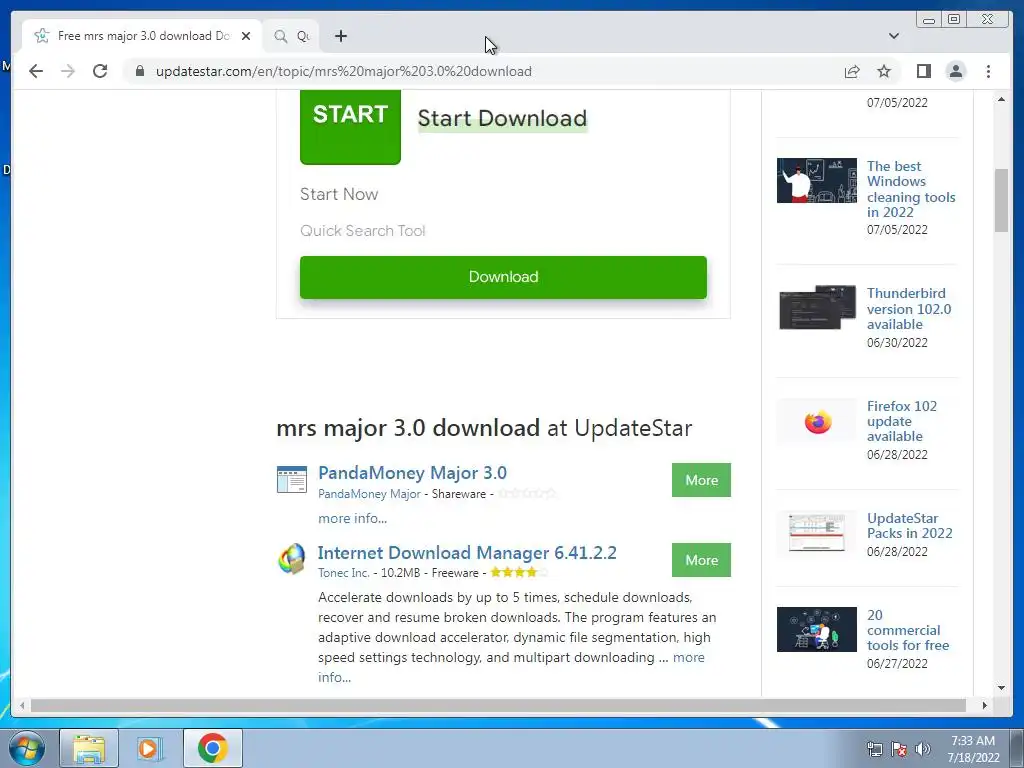Click the Internet Download Manager icon
1024x768 pixels.
291,559
